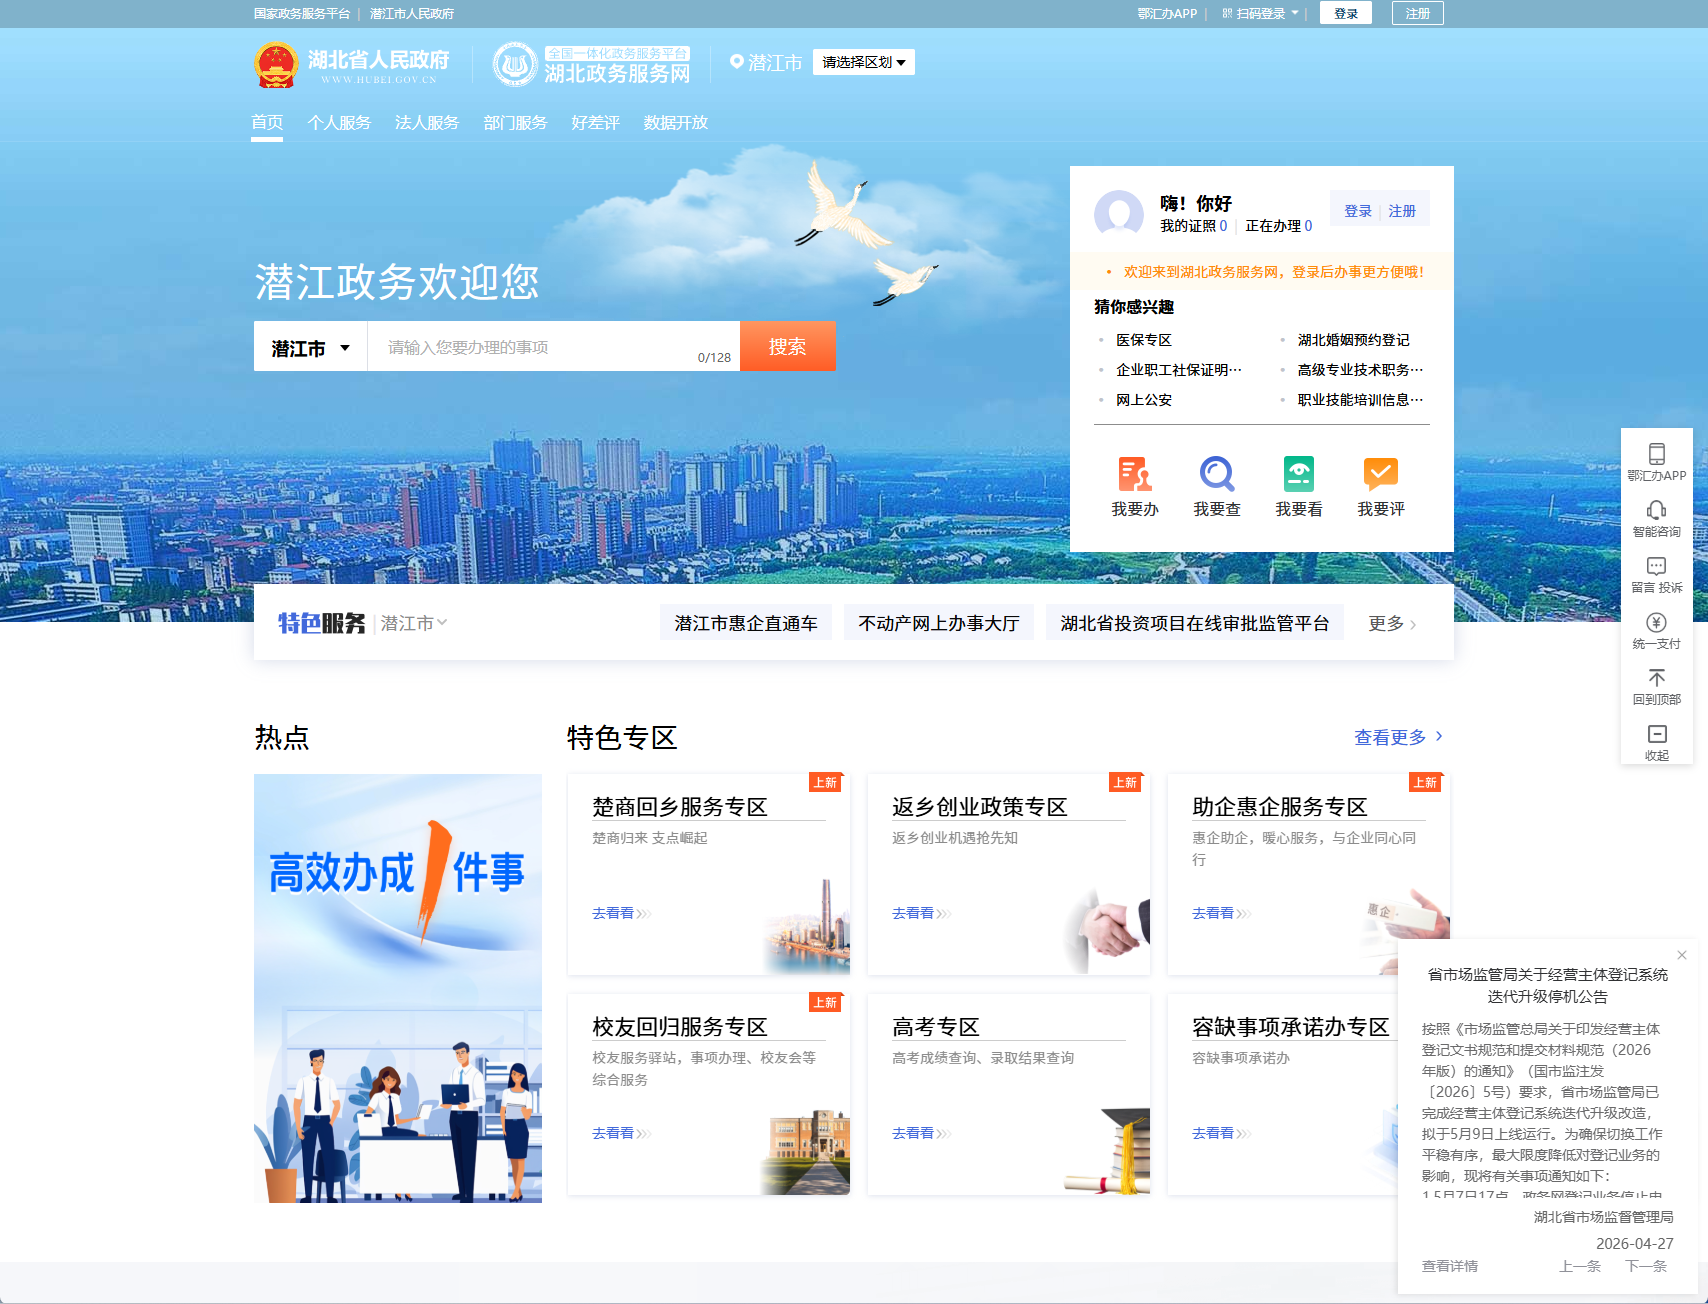Click 去看看 in 助企惠企服务专区 card
Image resolution: width=1708 pixels, height=1304 pixels.
1220,913
